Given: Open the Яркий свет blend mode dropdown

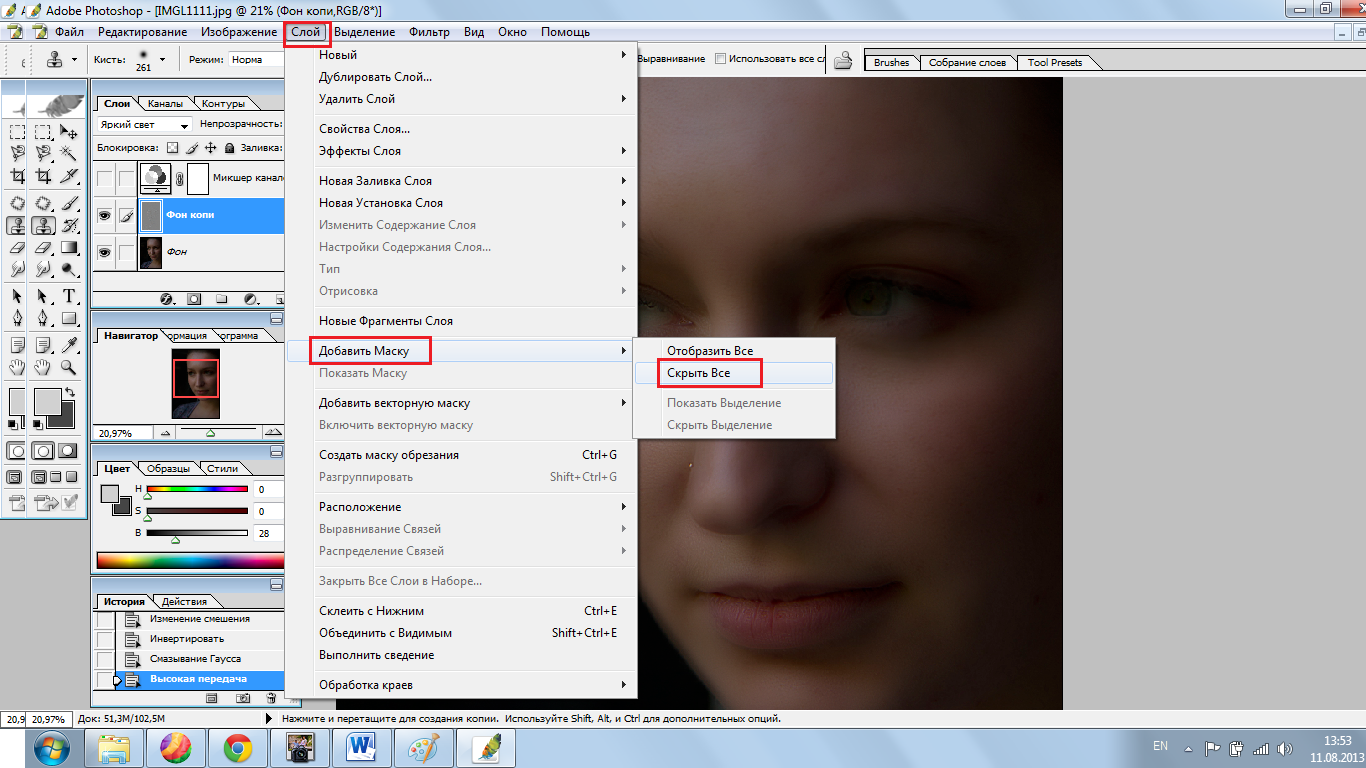Looking at the screenshot, I should tap(145, 126).
